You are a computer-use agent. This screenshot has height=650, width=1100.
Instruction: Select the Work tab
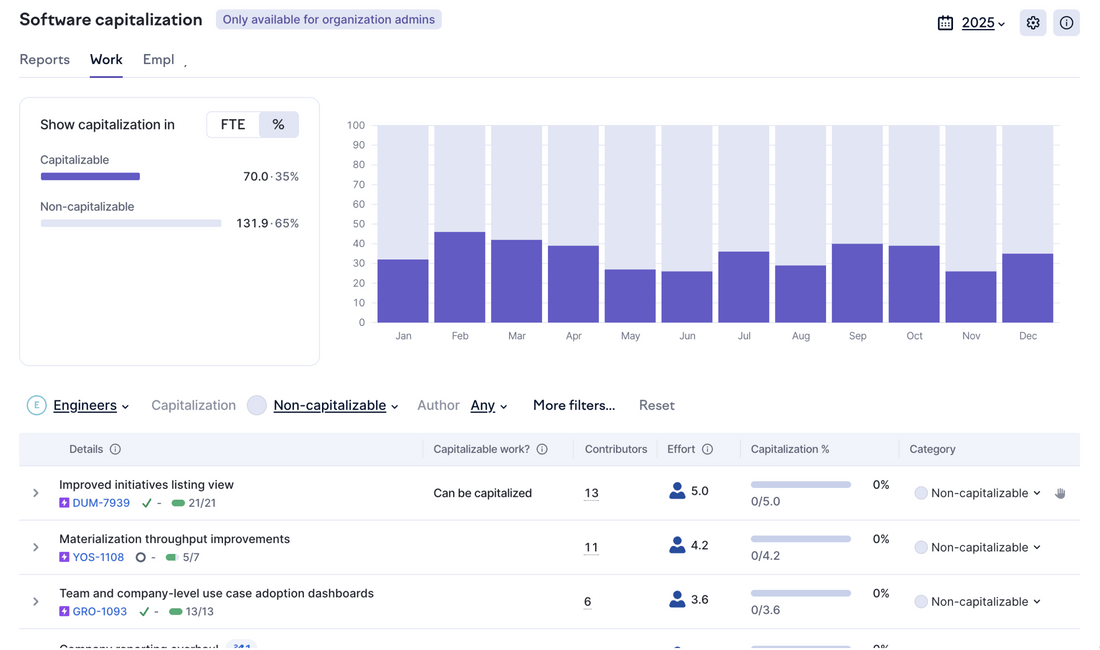pyautogui.click(x=106, y=59)
